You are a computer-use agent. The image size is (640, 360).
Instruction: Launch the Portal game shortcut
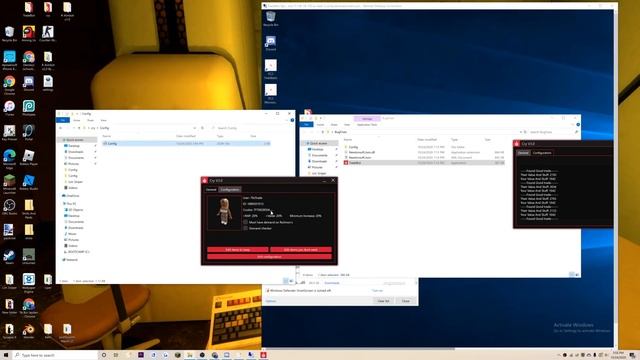tap(29, 133)
